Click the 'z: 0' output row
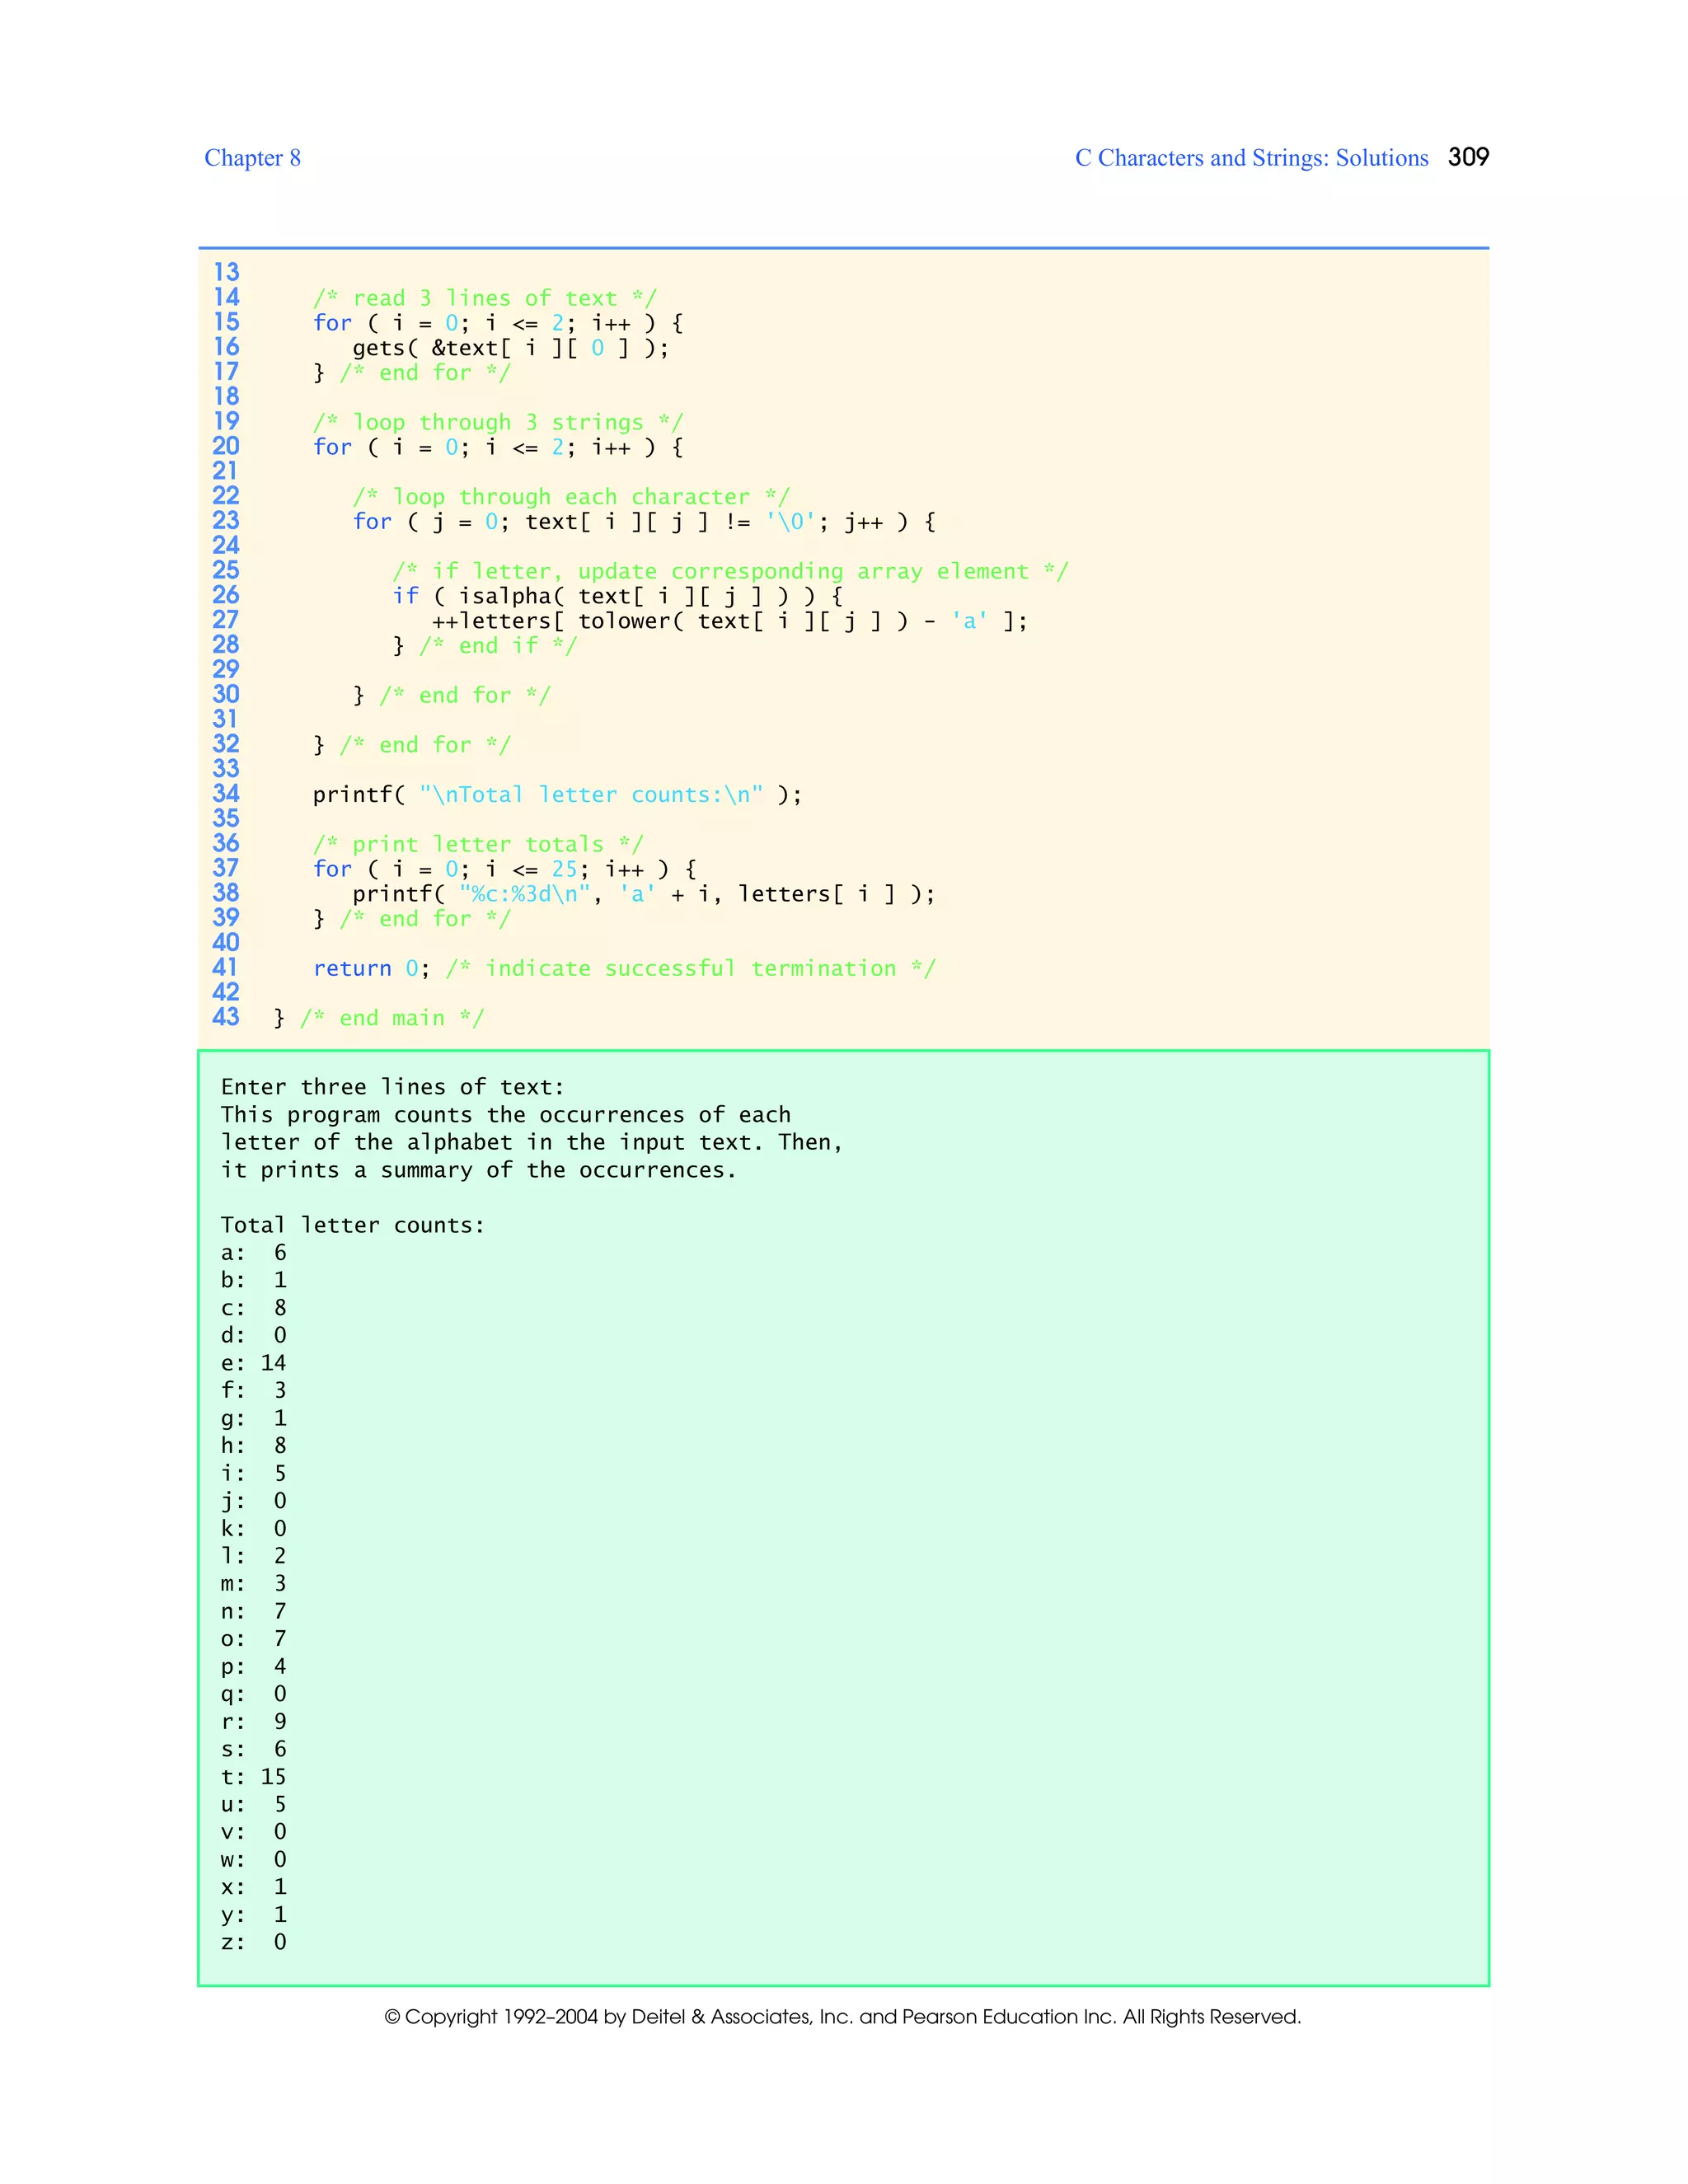1688x2184 pixels. point(253,1942)
